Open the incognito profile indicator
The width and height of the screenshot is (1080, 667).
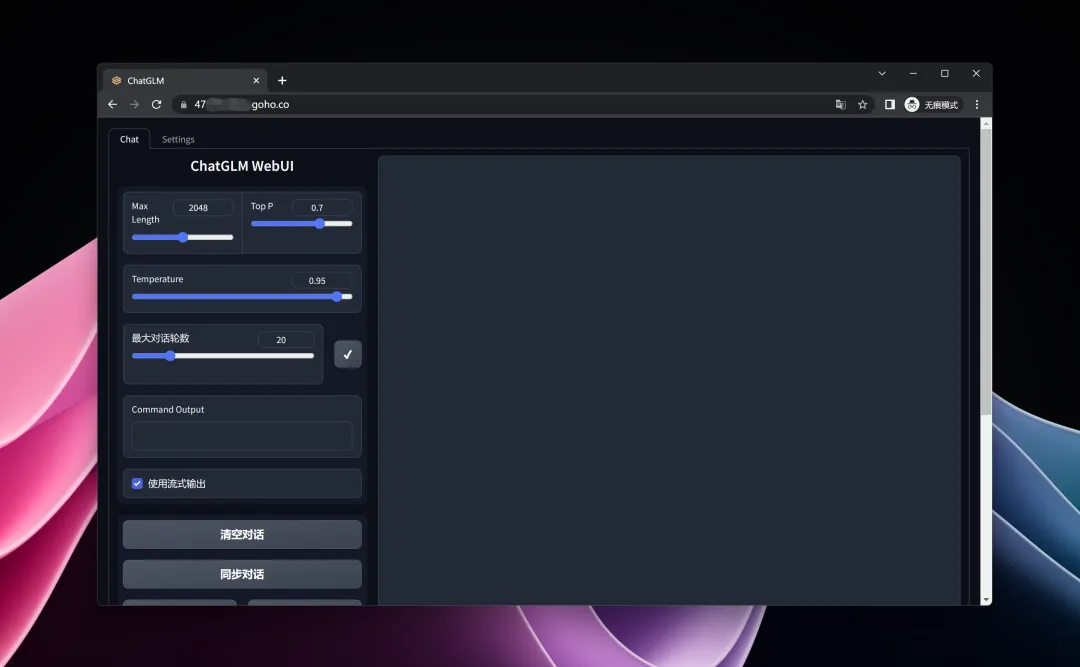pyautogui.click(x=932, y=105)
